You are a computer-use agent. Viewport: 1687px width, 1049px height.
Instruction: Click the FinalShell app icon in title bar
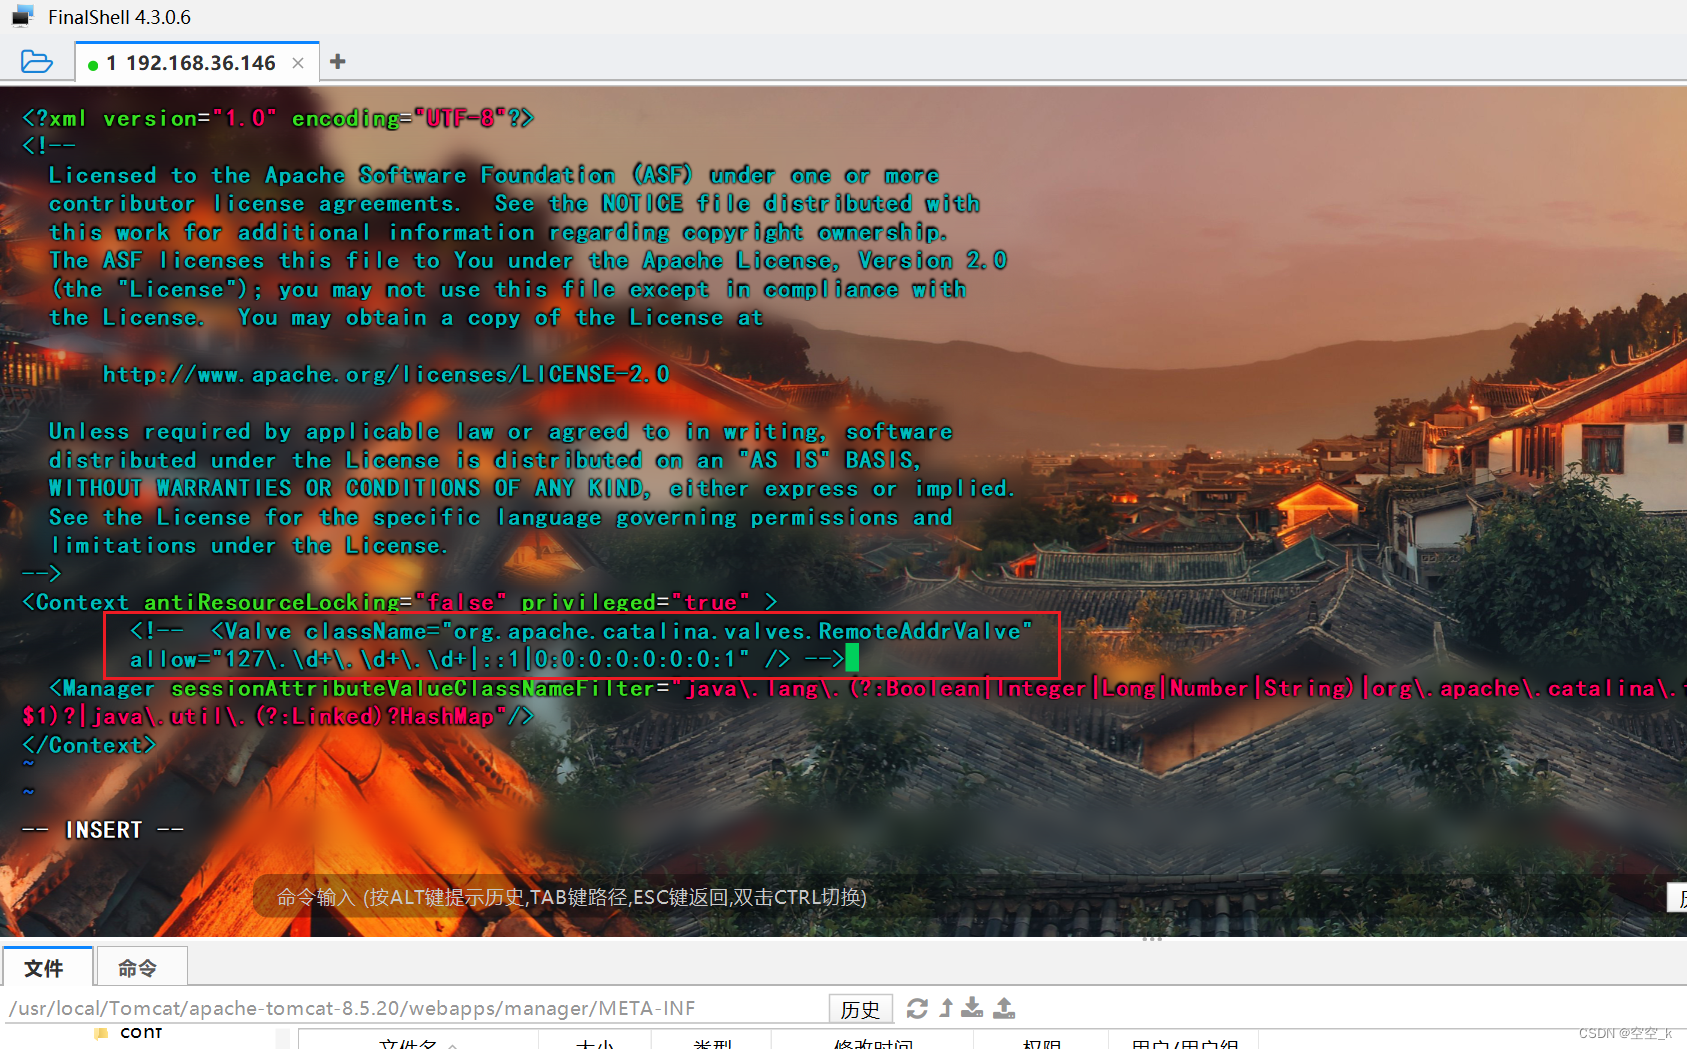coord(22,17)
